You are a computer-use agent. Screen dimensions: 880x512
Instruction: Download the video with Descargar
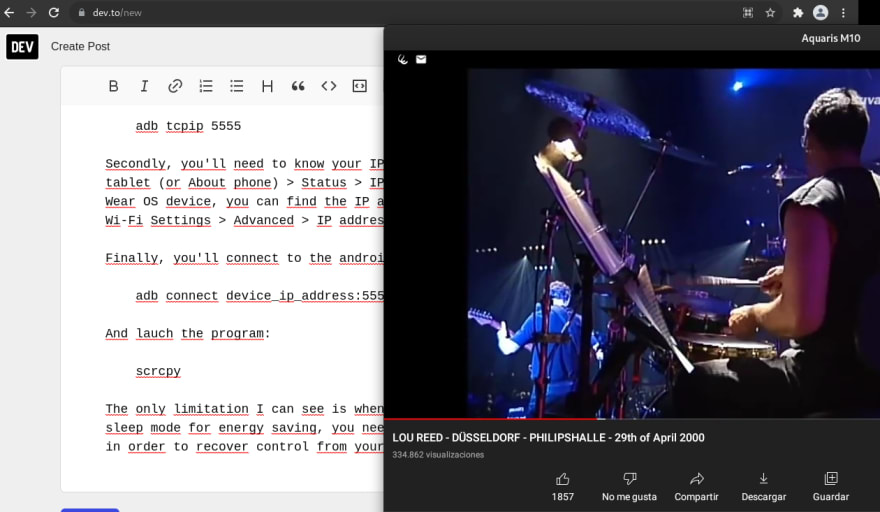coord(764,487)
